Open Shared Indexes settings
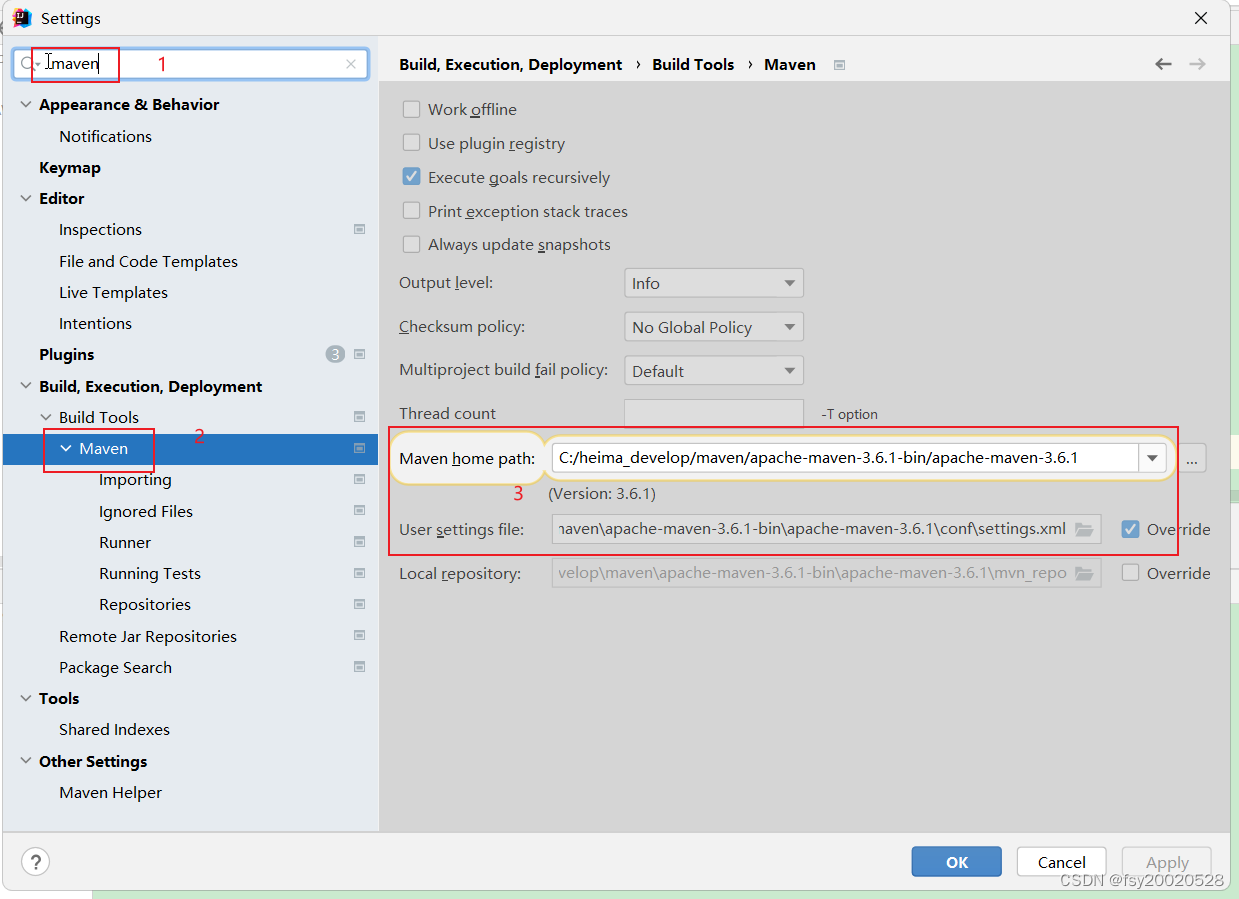The width and height of the screenshot is (1239, 899). coord(114,729)
